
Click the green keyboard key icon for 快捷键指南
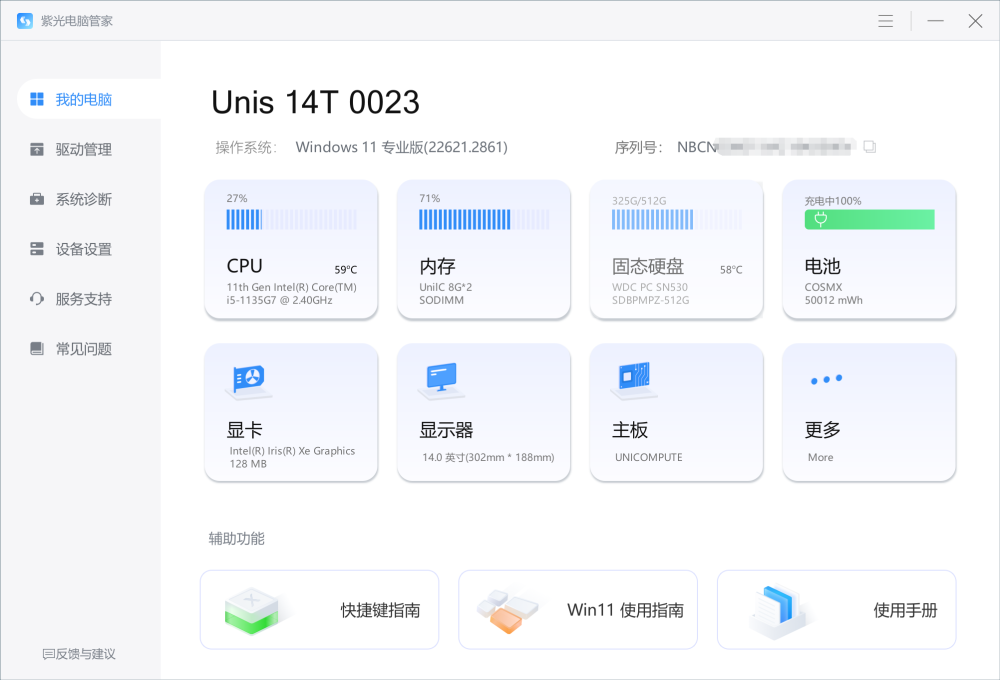pyautogui.click(x=252, y=610)
